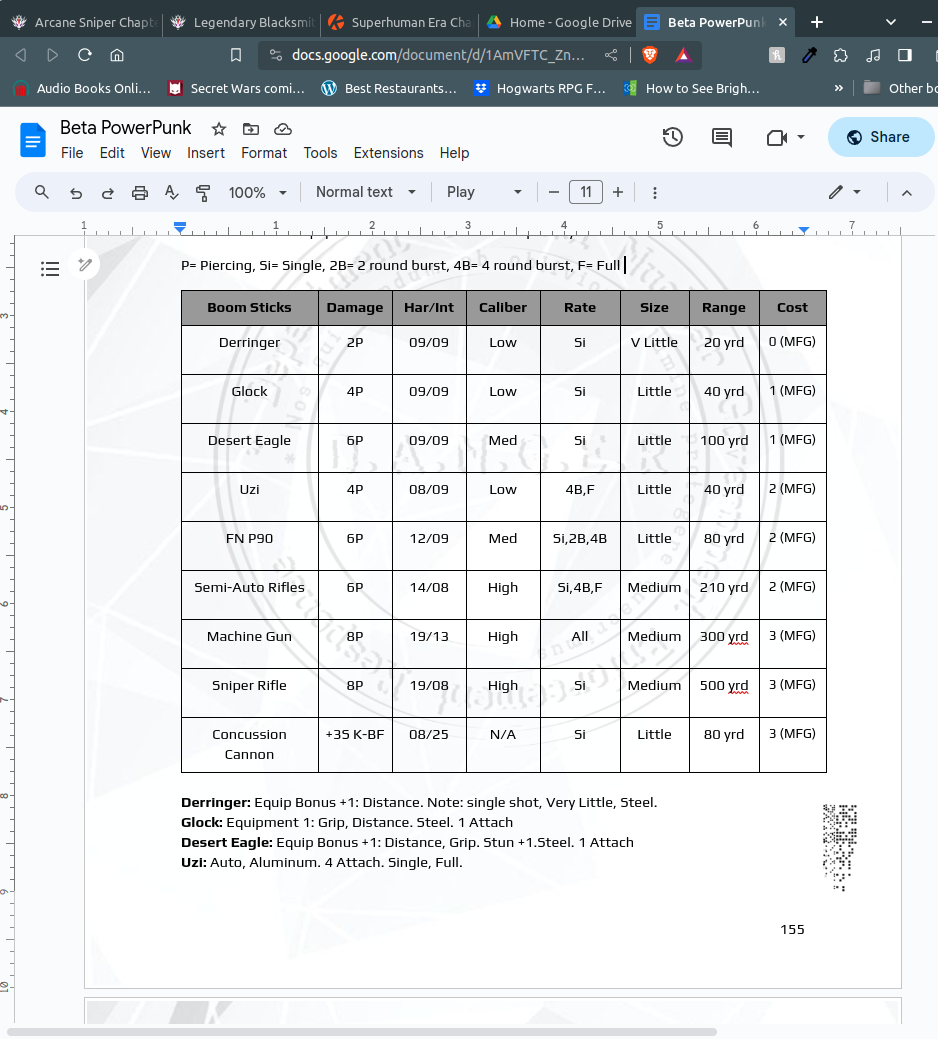Expand the video call options arrow
Image resolution: width=938 pixels, height=1039 pixels.
(x=801, y=137)
